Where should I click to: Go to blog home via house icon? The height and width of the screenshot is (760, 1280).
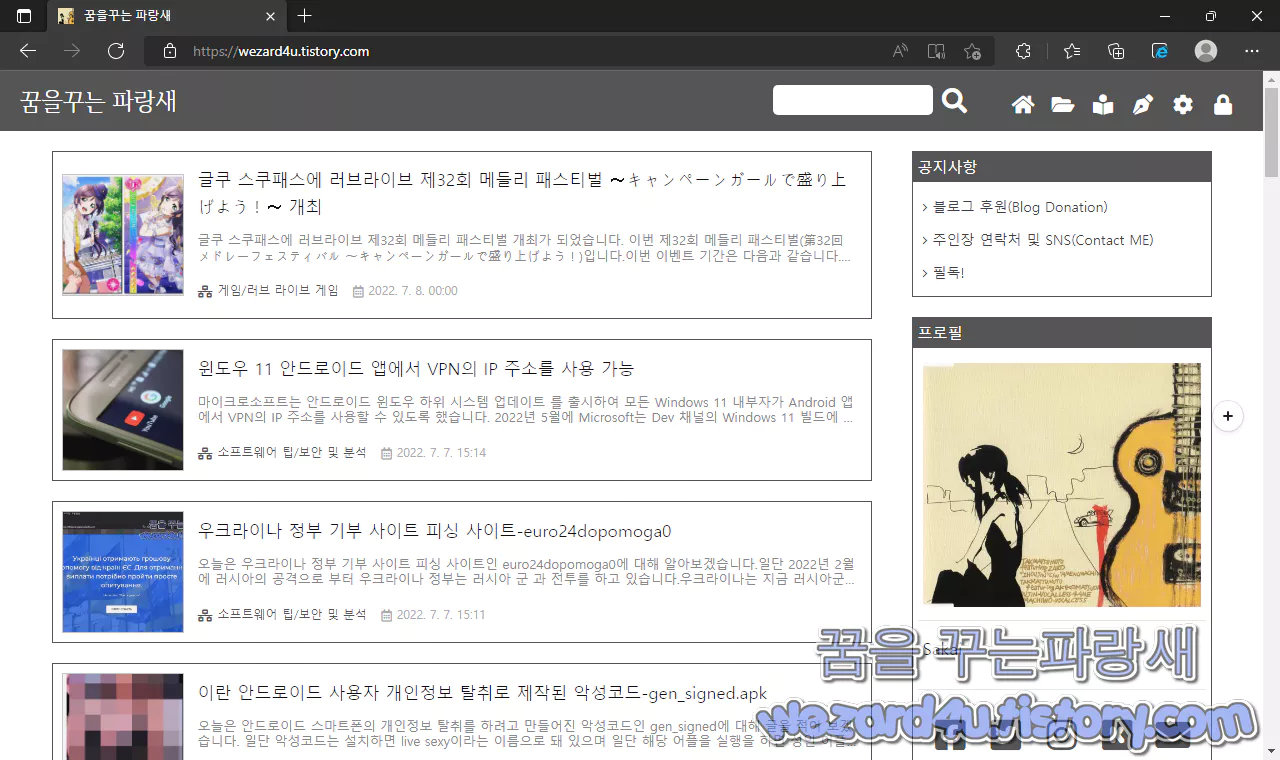click(1023, 105)
